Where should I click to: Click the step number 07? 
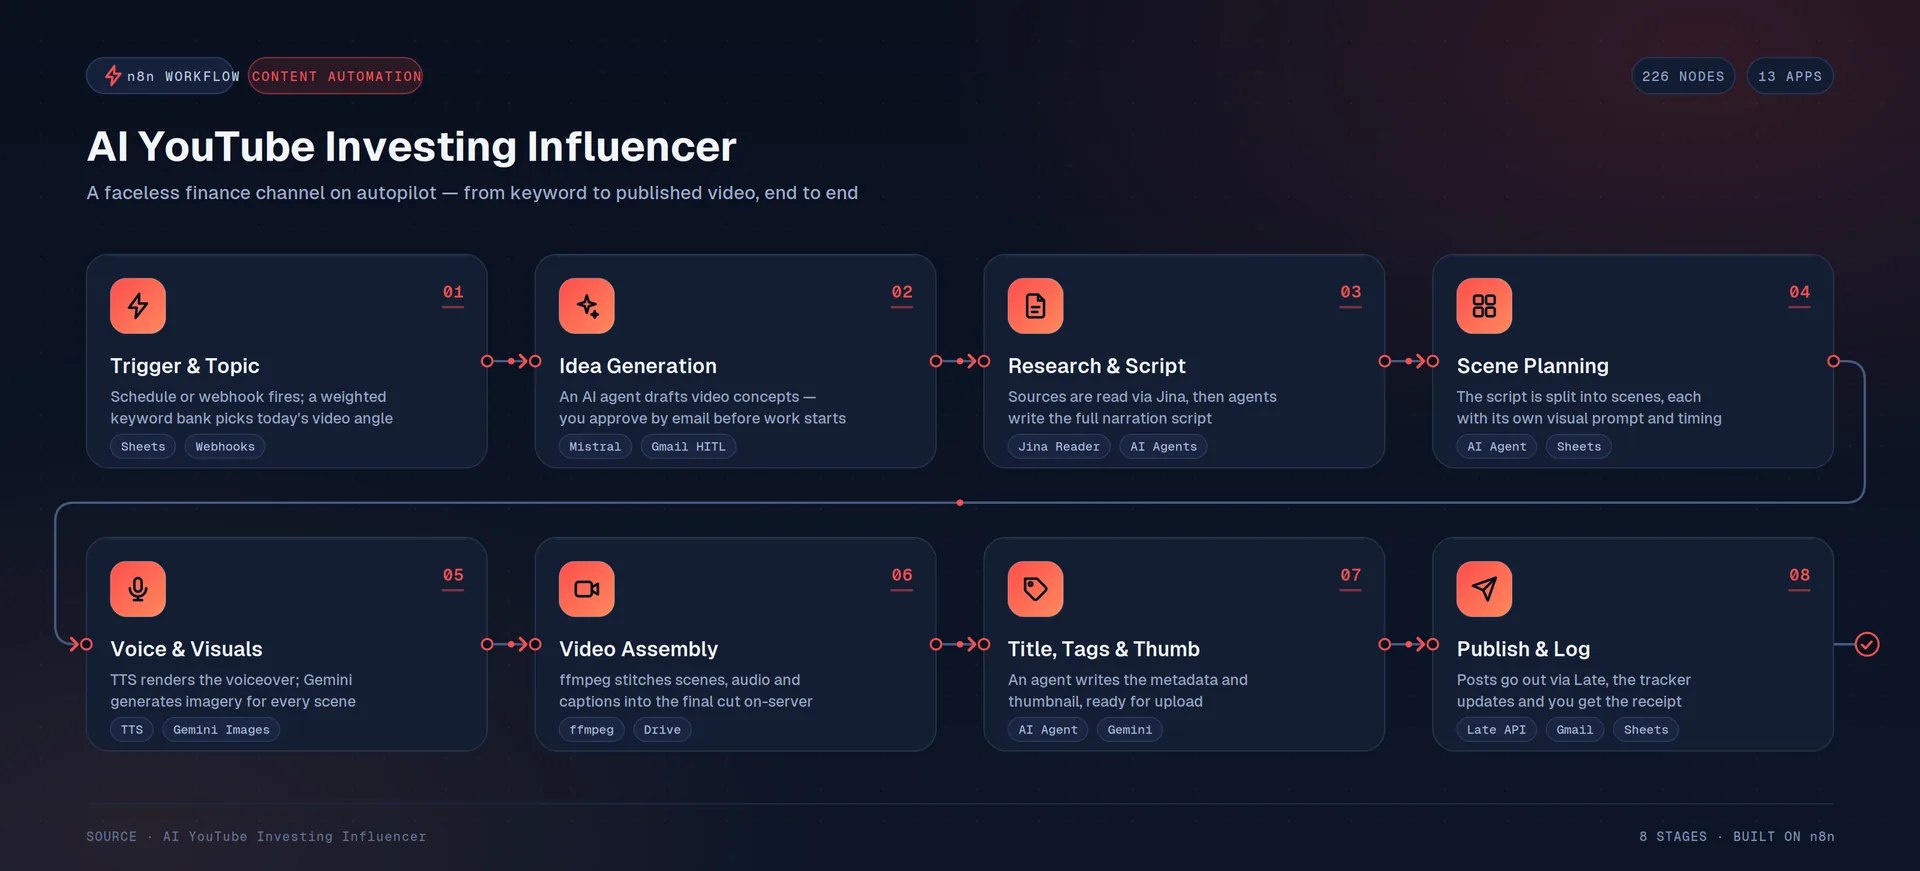coord(1351,575)
